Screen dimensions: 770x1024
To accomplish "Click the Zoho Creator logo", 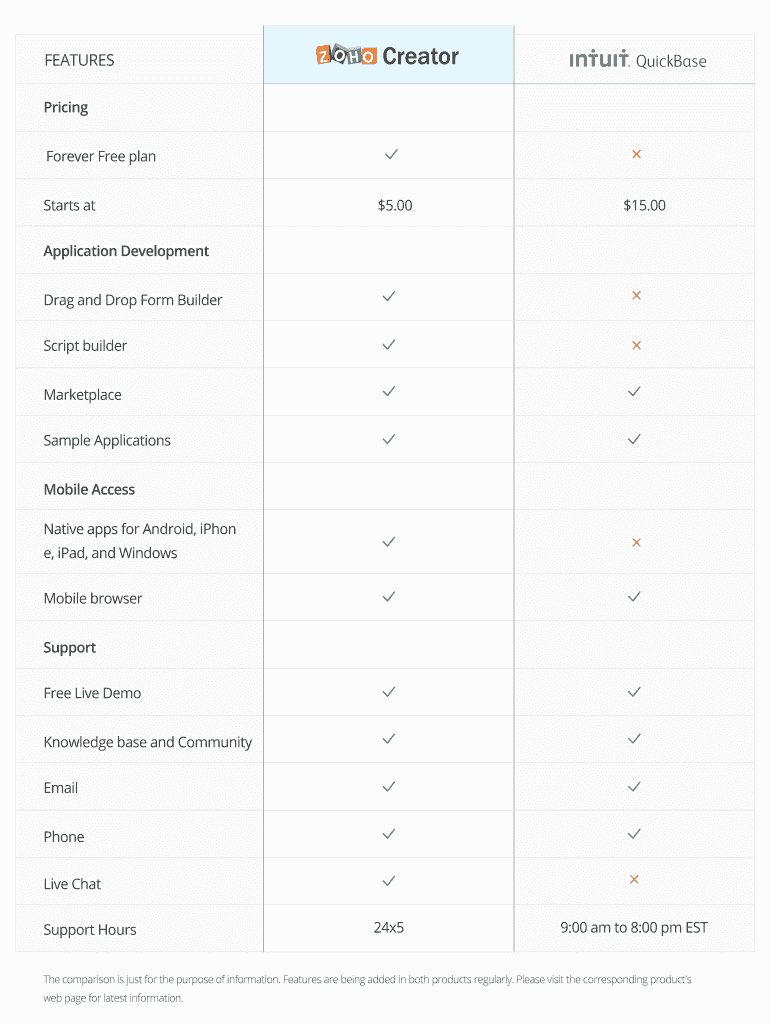I will point(388,56).
